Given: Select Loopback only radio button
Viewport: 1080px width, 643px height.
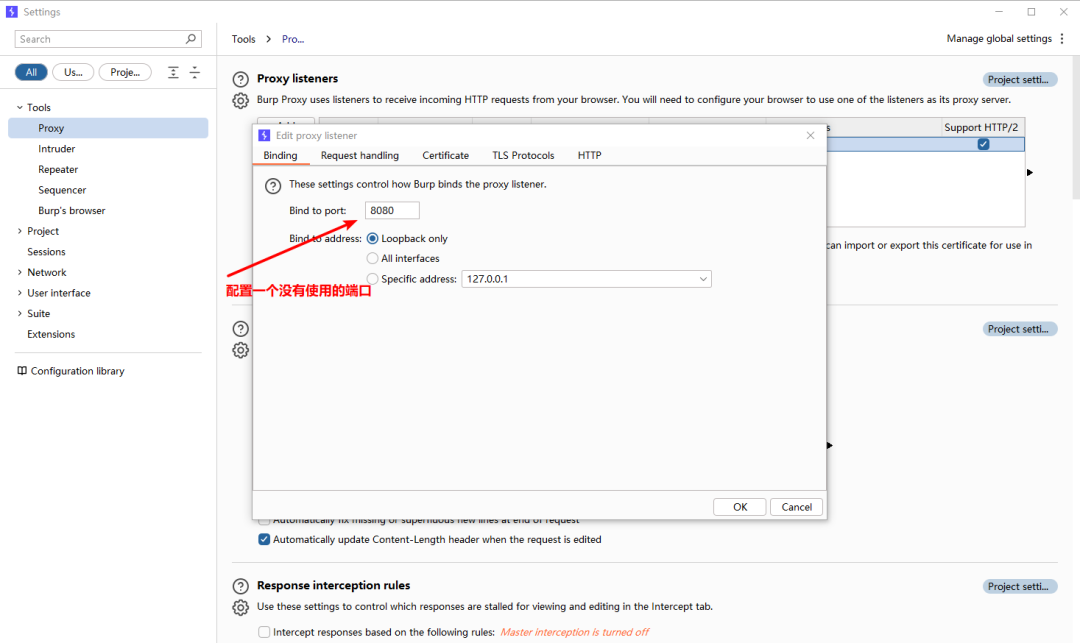Looking at the screenshot, I should click(373, 238).
